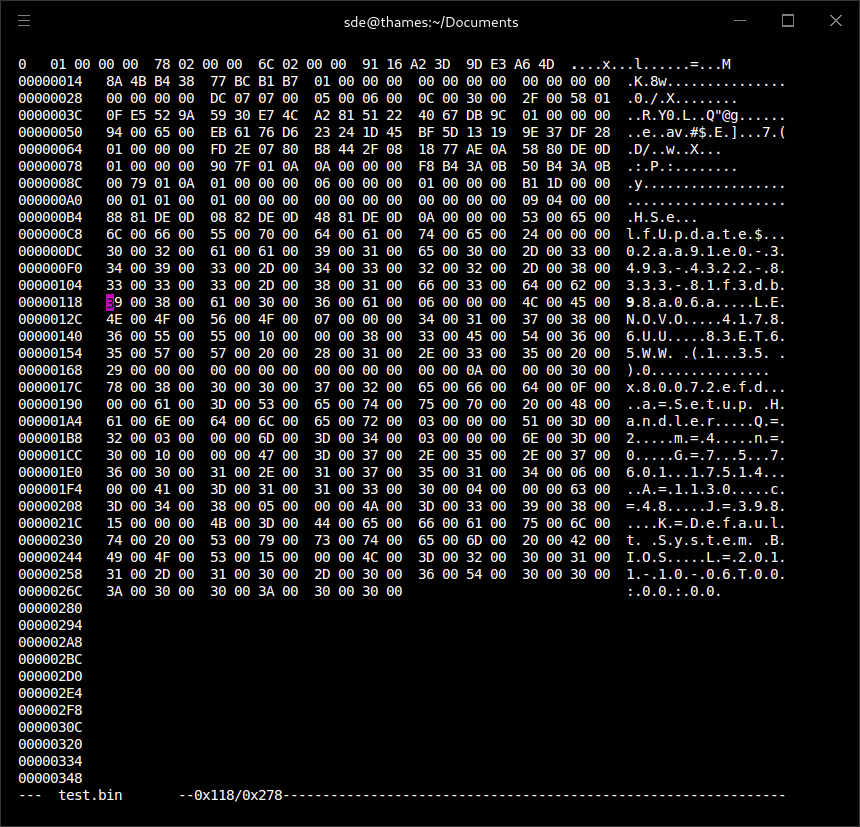Minimize the terminal window
Screen dimensions: 860x827
click(740, 21)
